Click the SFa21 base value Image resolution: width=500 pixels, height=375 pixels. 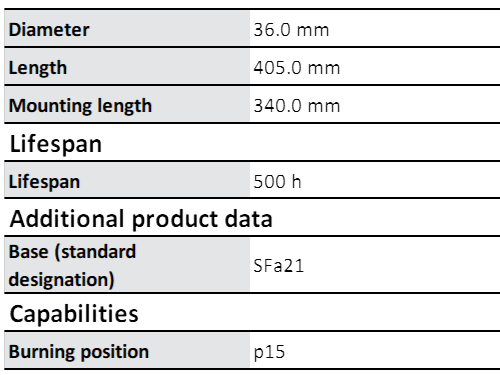[x=279, y=266]
